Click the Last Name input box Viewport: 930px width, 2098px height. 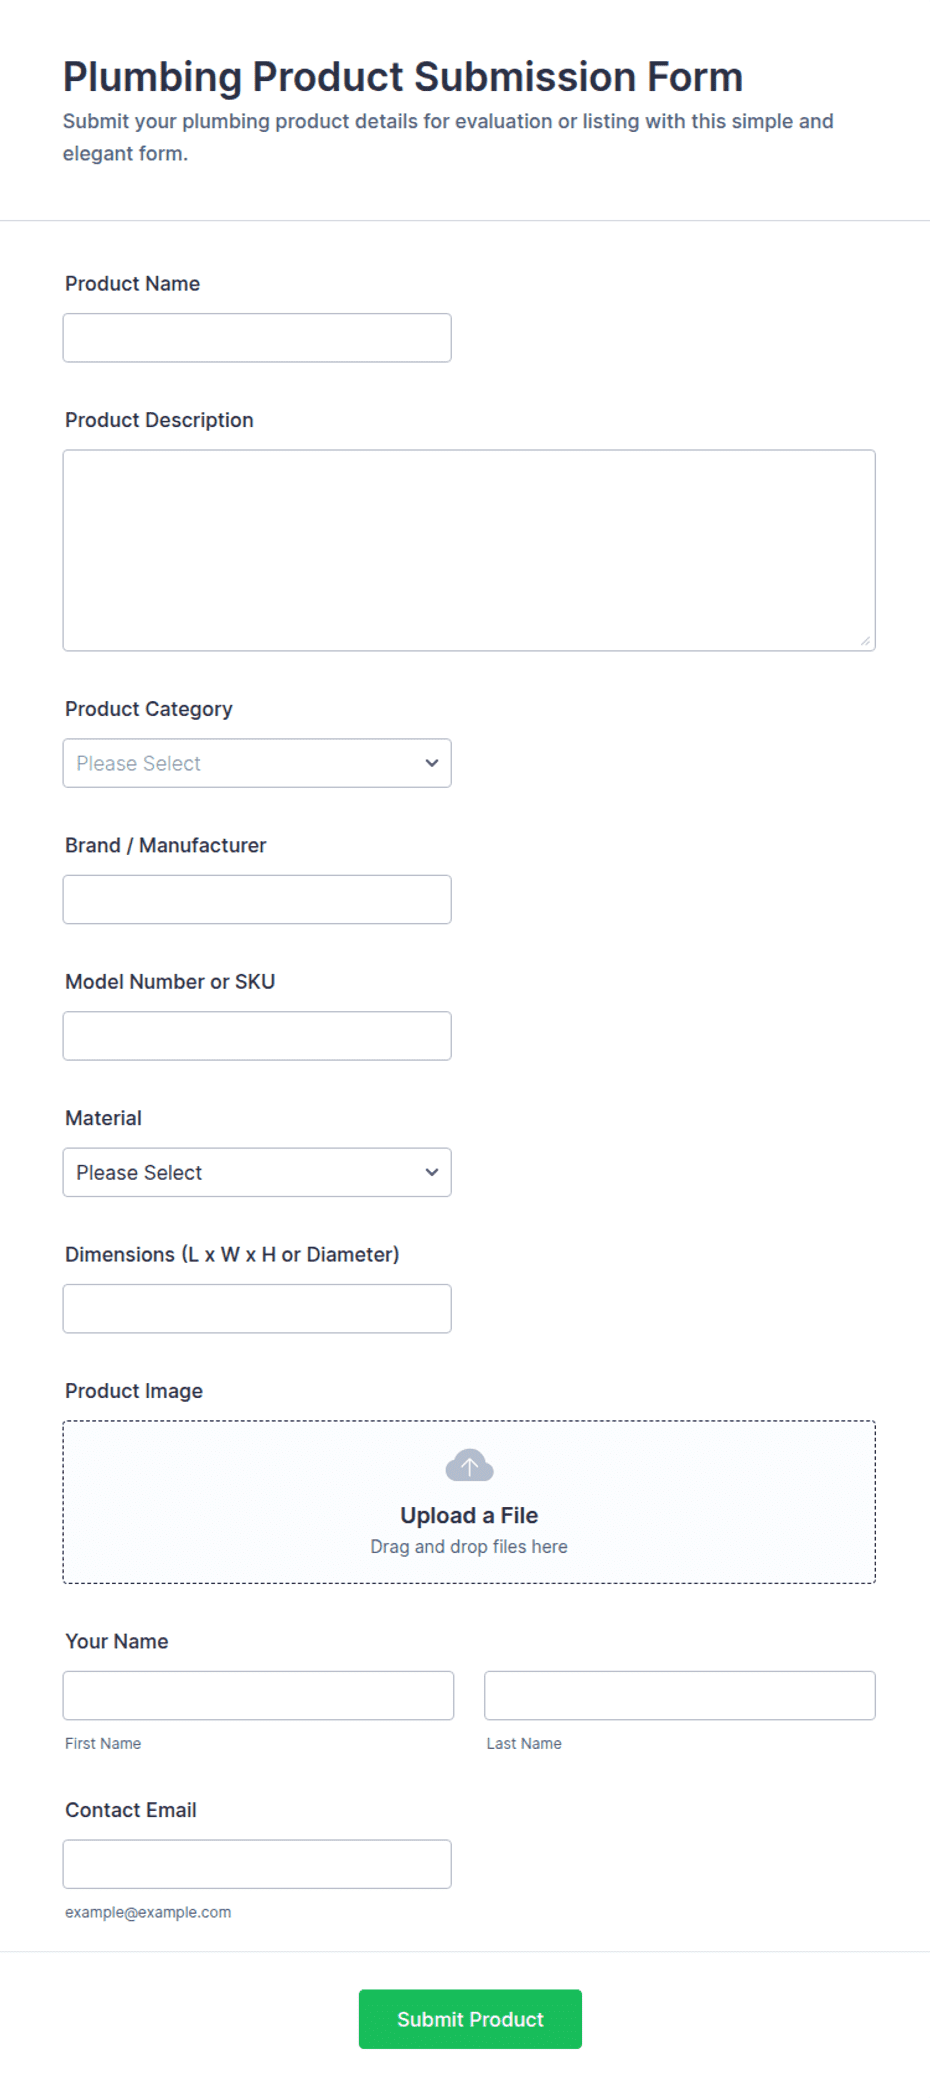[680, 1695]
